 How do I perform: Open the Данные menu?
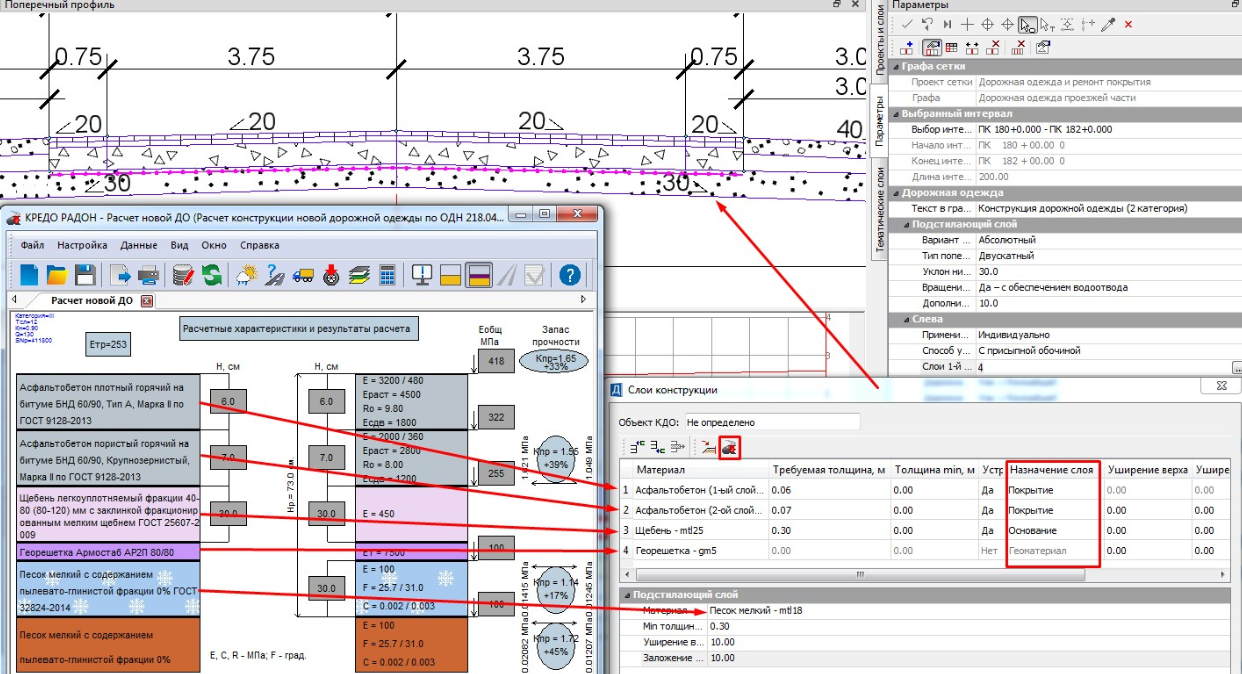[x=138, y=245]
